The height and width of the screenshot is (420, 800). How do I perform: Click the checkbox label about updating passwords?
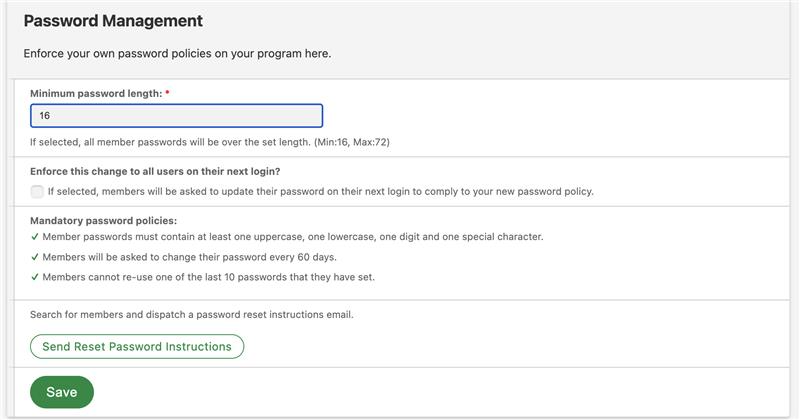(x=320, y=191)
